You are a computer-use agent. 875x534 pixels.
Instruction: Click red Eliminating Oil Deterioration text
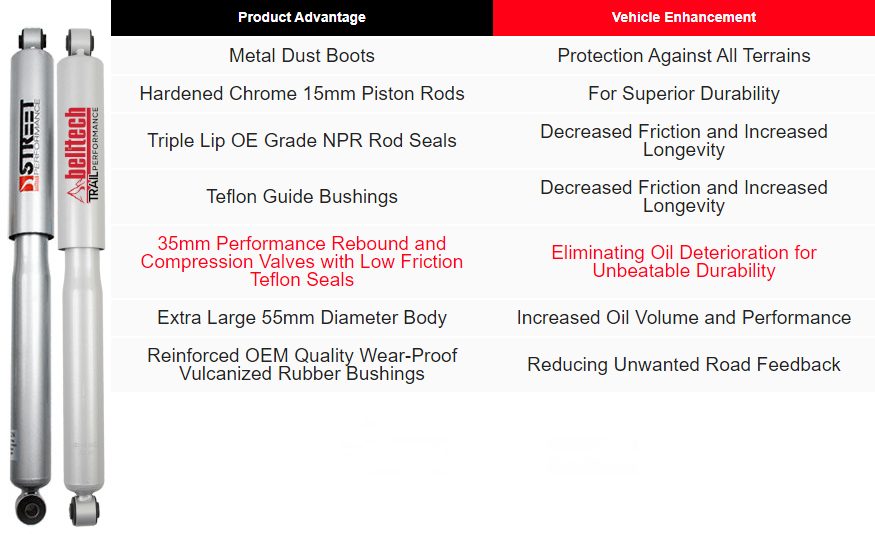point(683,261)
